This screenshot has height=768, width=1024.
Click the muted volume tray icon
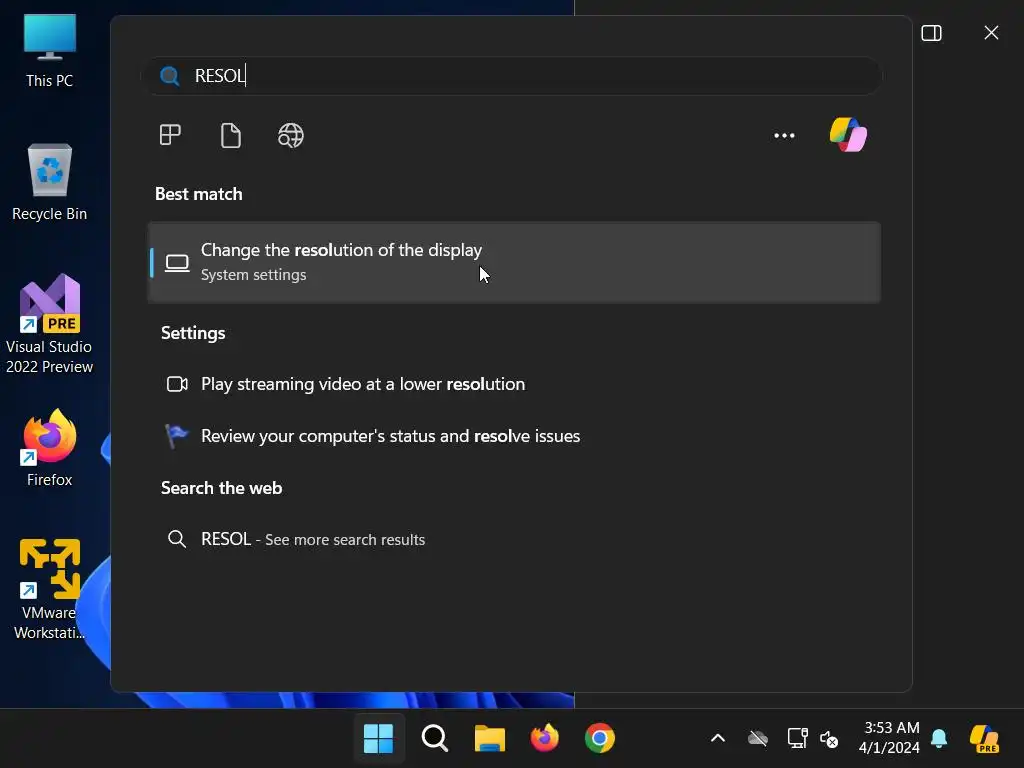829,739
